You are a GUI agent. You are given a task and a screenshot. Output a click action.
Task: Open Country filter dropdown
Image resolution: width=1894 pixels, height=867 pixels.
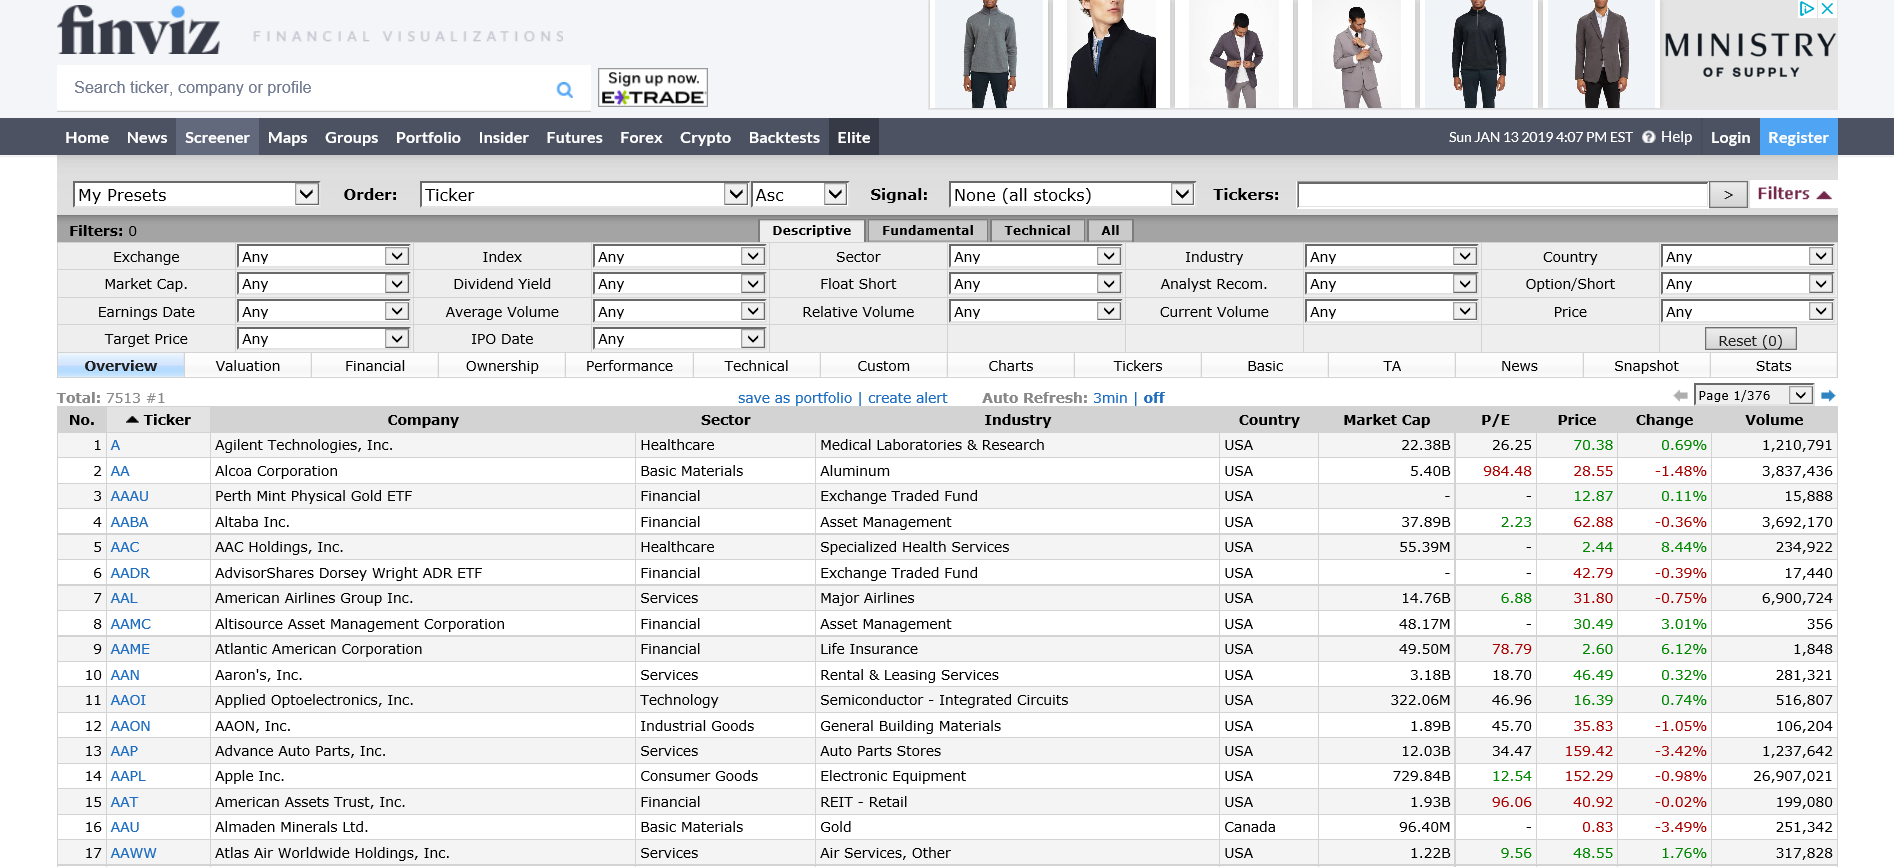point(1747,256)
